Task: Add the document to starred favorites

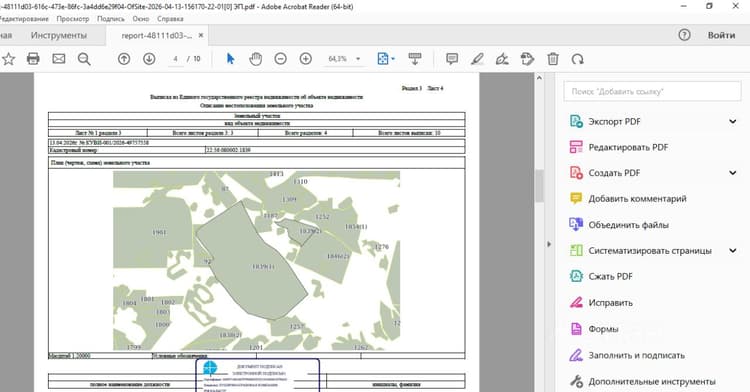Action: [x=8, y=59]
